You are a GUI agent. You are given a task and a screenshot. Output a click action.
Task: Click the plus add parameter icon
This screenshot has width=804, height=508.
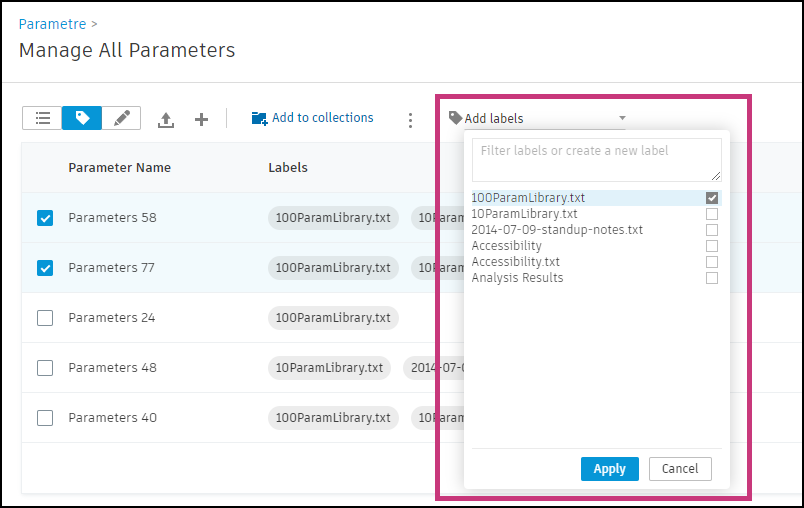201,119
